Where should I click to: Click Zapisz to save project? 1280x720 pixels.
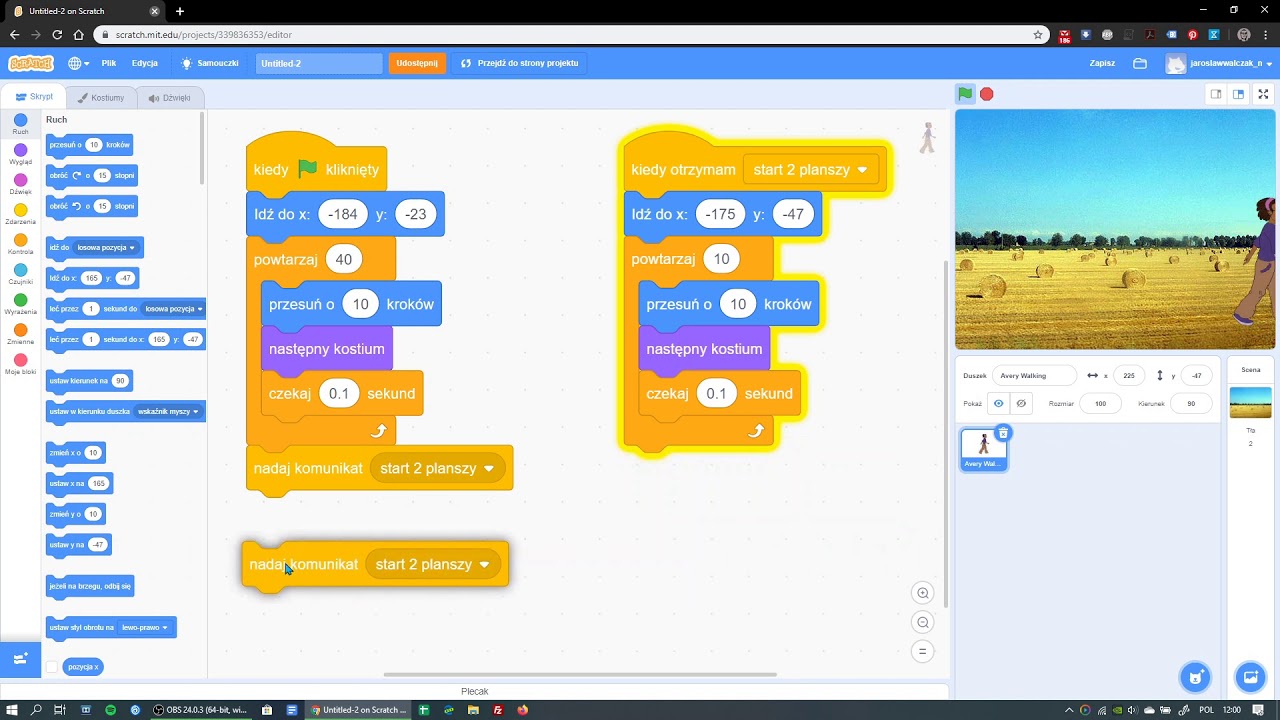click(x=1102, y=63)
